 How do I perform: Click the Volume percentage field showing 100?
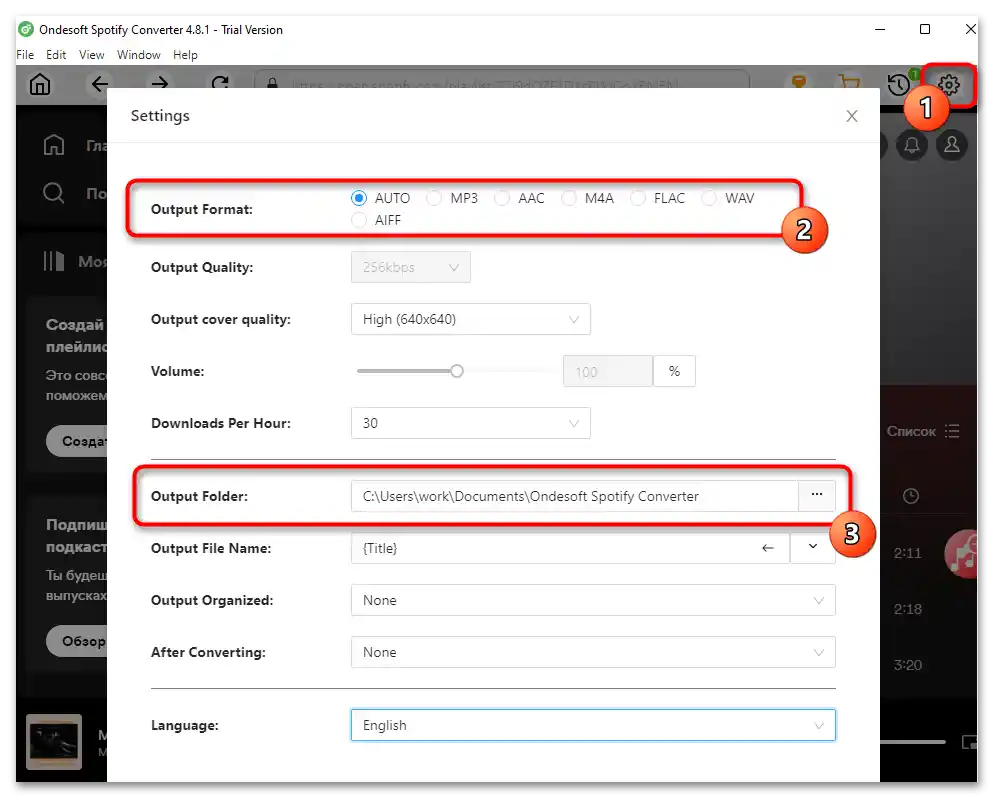(607, 372)
